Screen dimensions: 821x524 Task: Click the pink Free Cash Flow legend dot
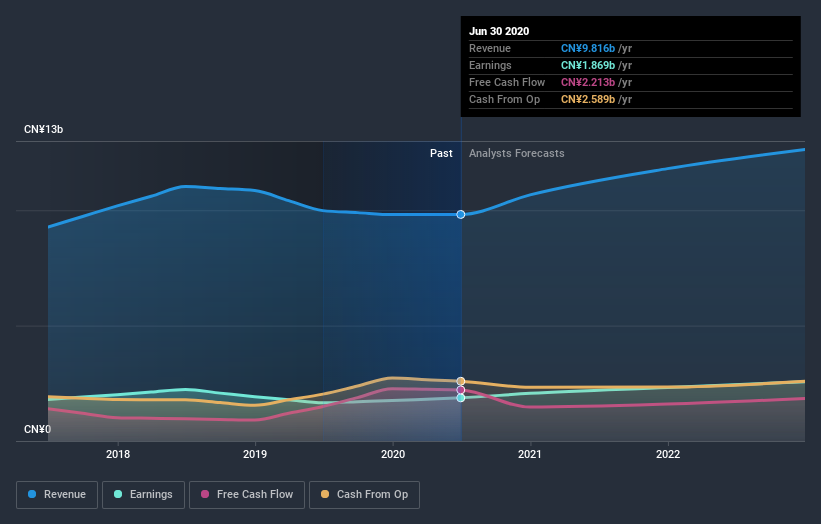205,494
